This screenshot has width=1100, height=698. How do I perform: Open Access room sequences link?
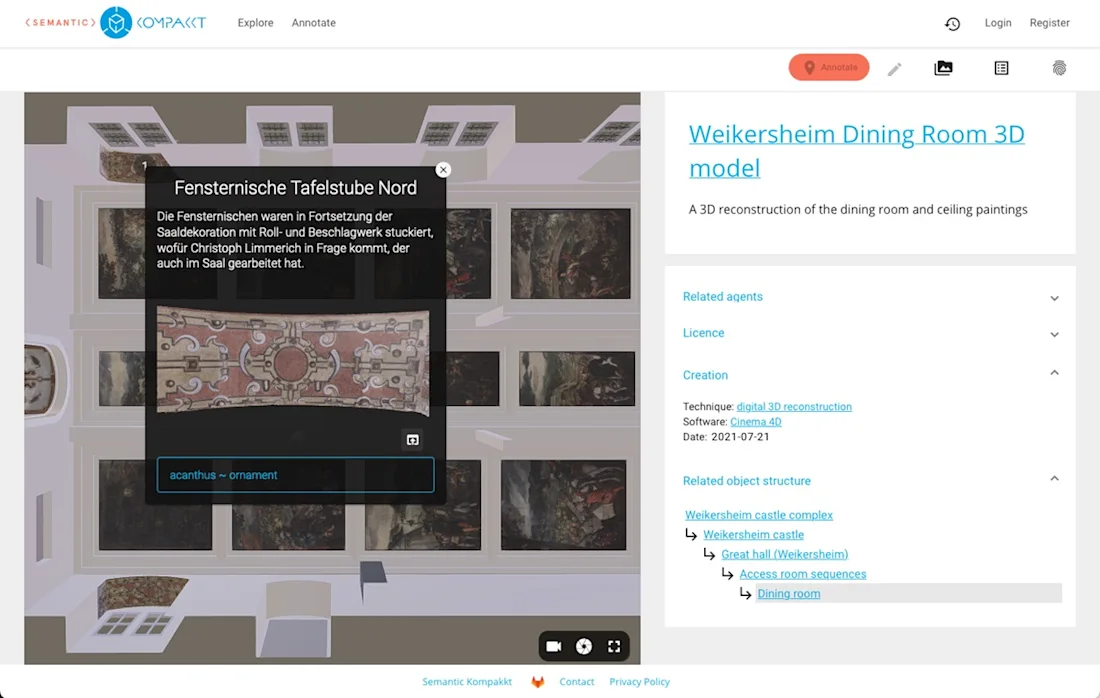coord(803,574)
